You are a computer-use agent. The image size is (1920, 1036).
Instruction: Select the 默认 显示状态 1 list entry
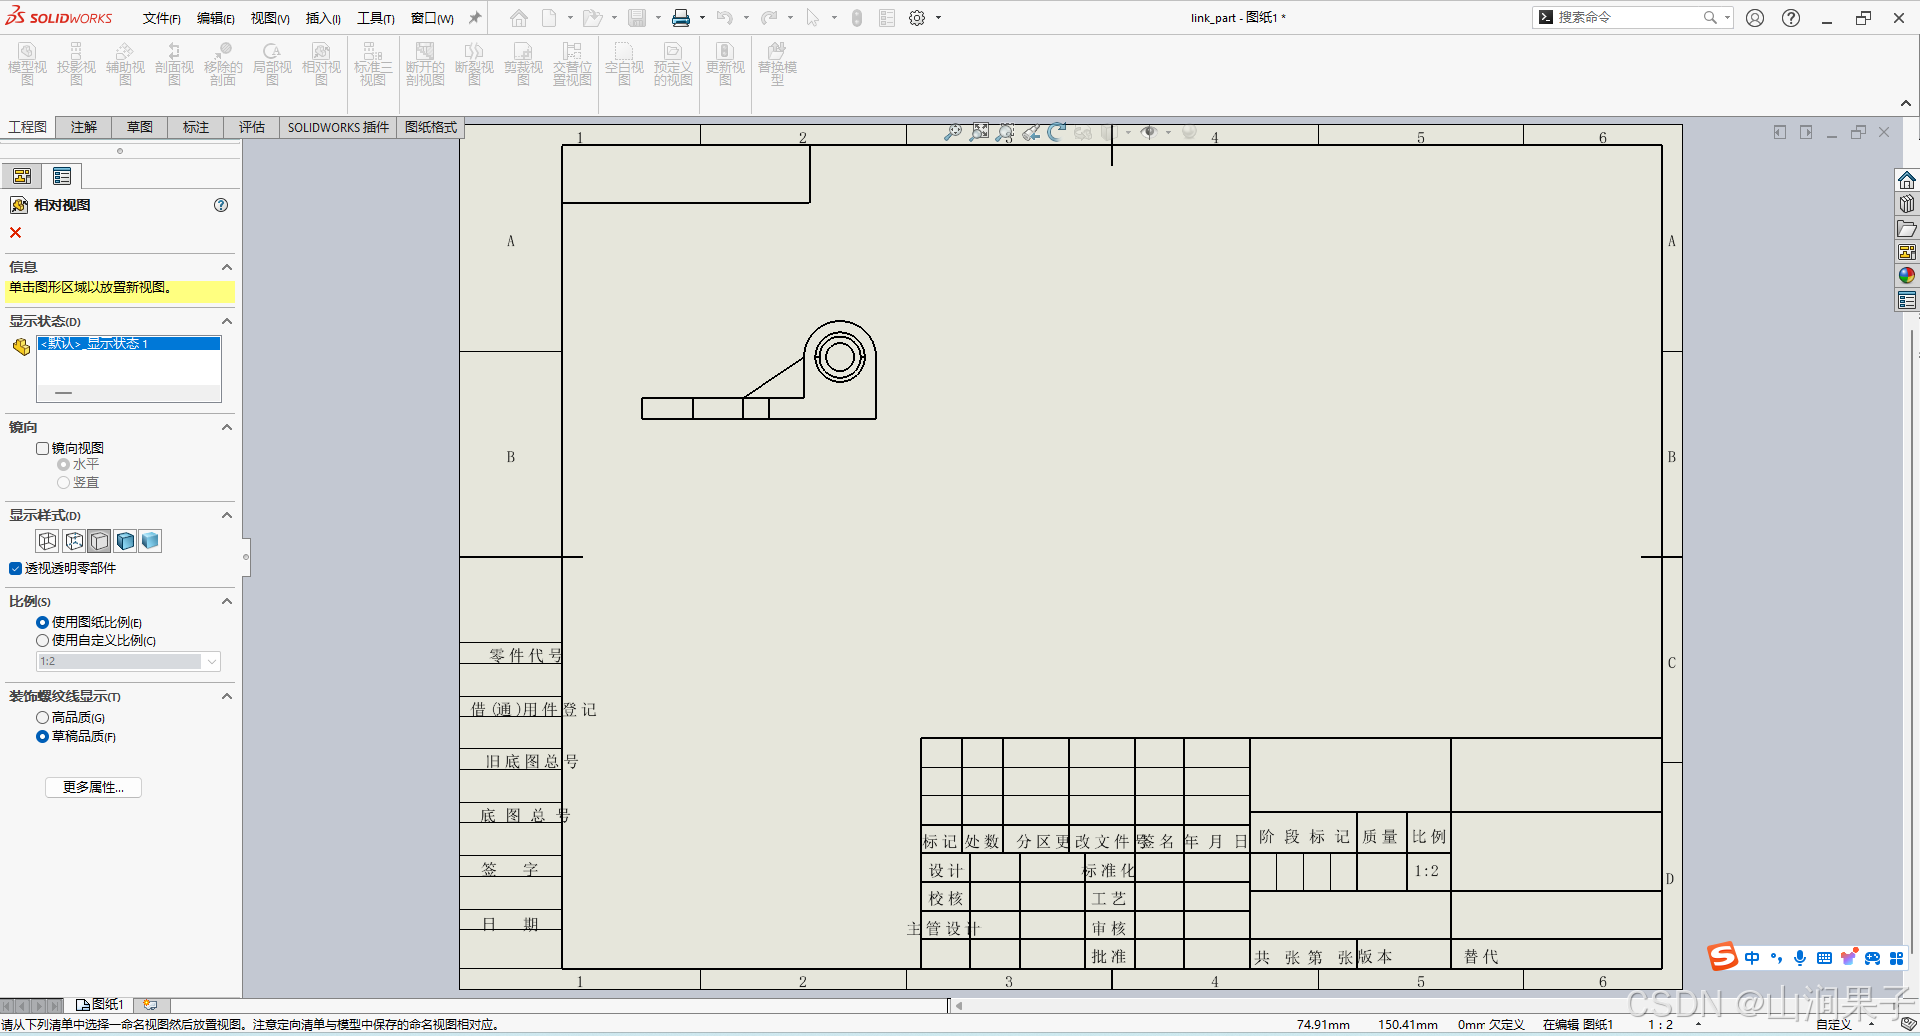129,344
